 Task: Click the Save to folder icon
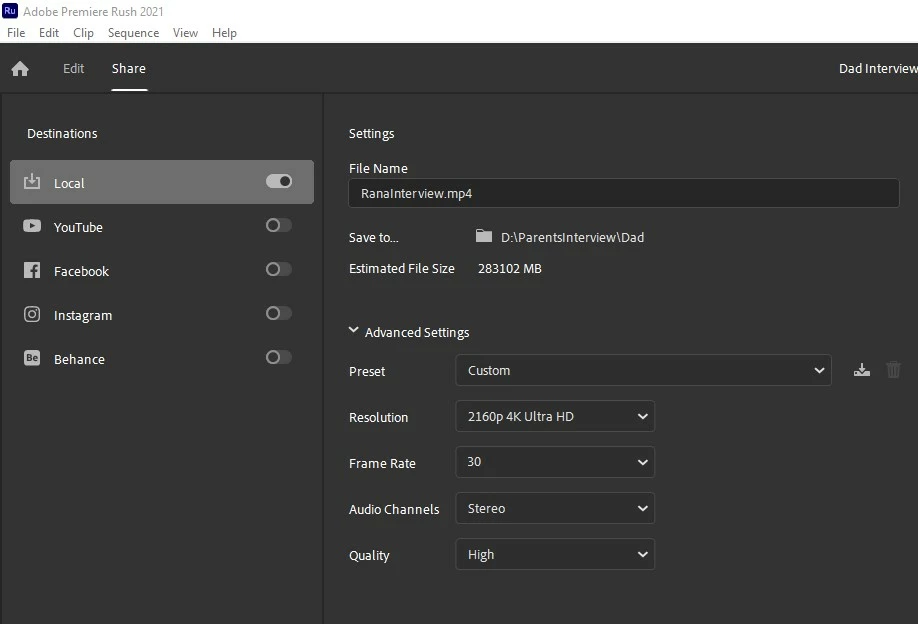tap(484, 237)
